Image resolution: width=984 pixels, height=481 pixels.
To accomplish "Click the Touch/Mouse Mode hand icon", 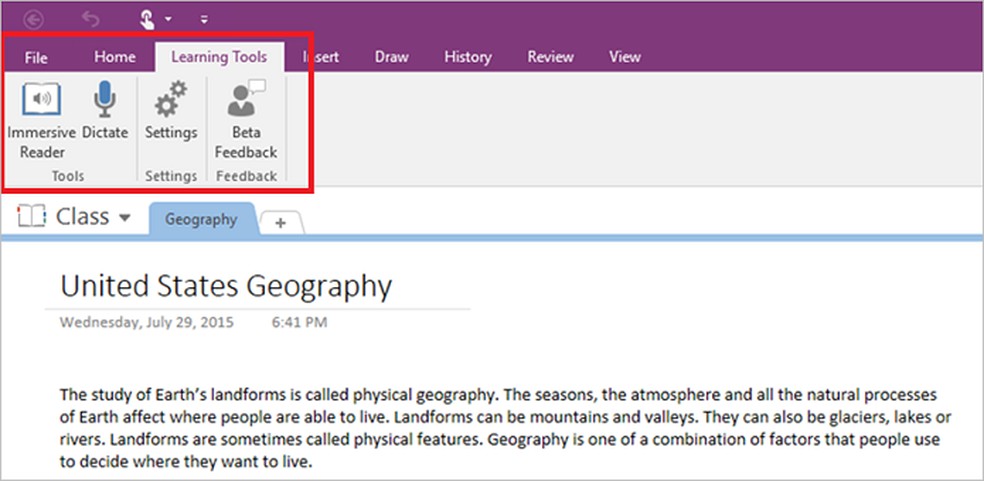I will pyautogui.click(x=147, y=18).
